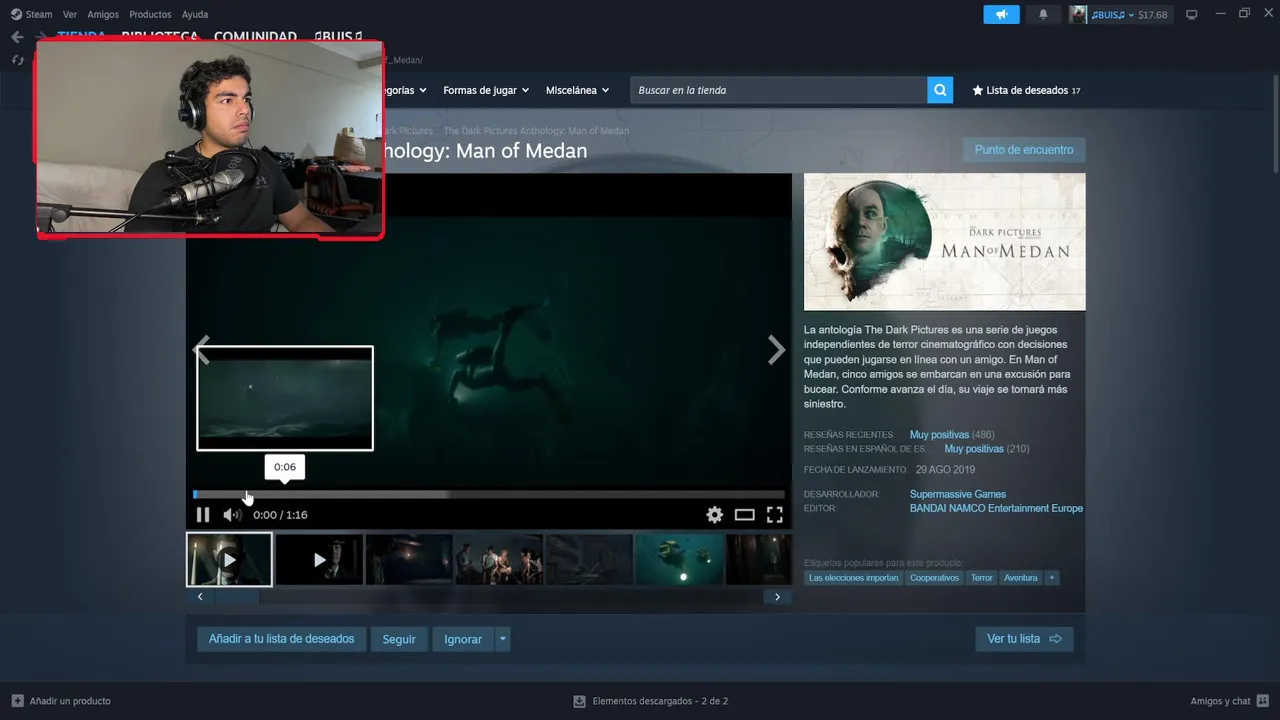Click the Big Picture mode monitor icon

[1192, 15]
